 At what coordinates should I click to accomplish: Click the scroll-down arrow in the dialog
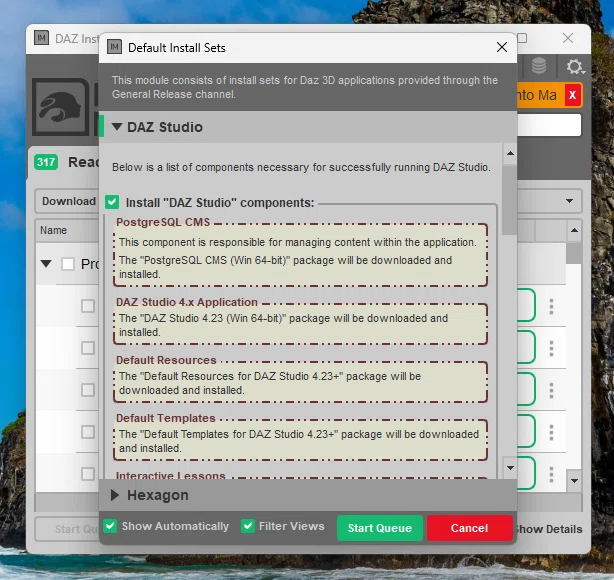(510, 468)
